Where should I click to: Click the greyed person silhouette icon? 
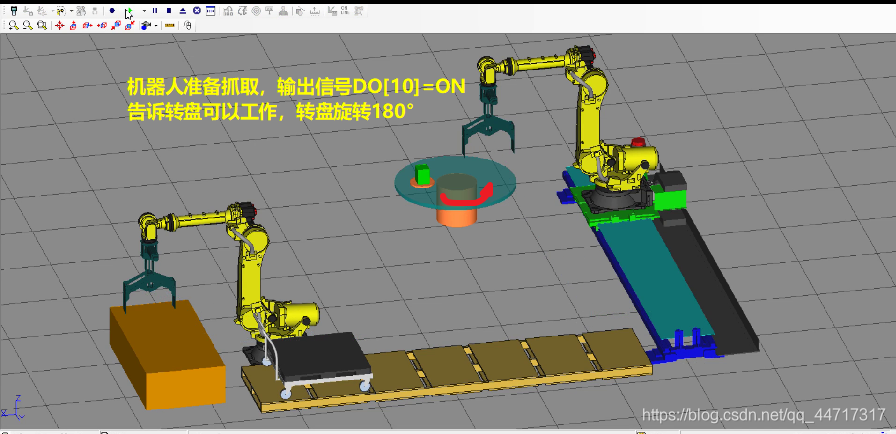click(x=283, y=11)
